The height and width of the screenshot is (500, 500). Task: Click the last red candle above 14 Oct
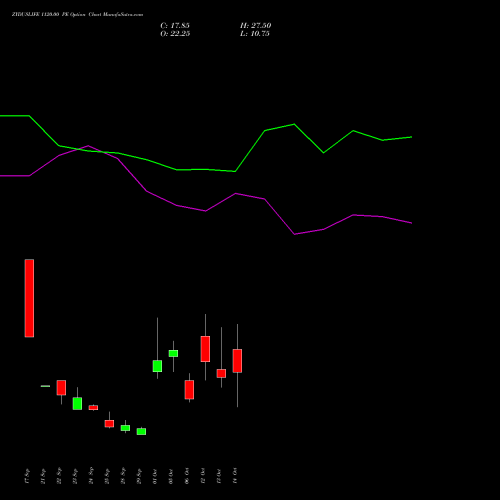pyautogui.click(x=237, y=361)
